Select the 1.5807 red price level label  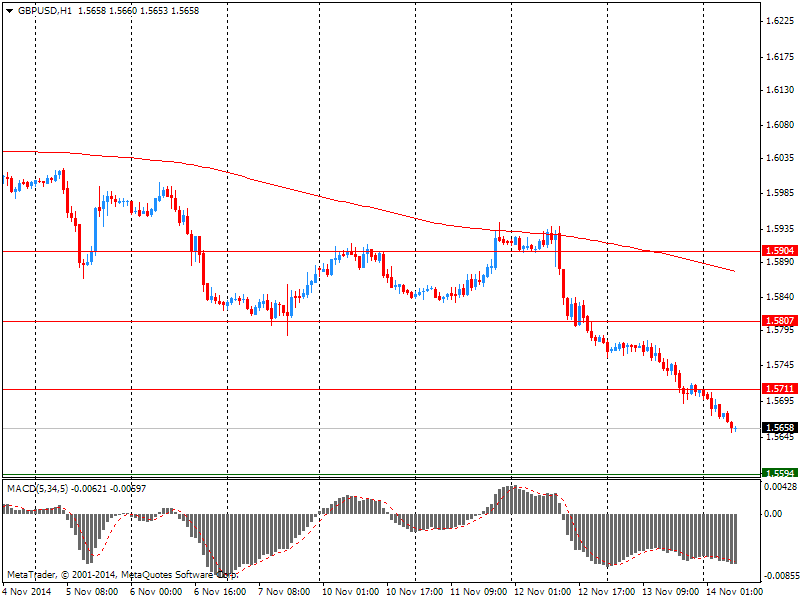[780, 320]
